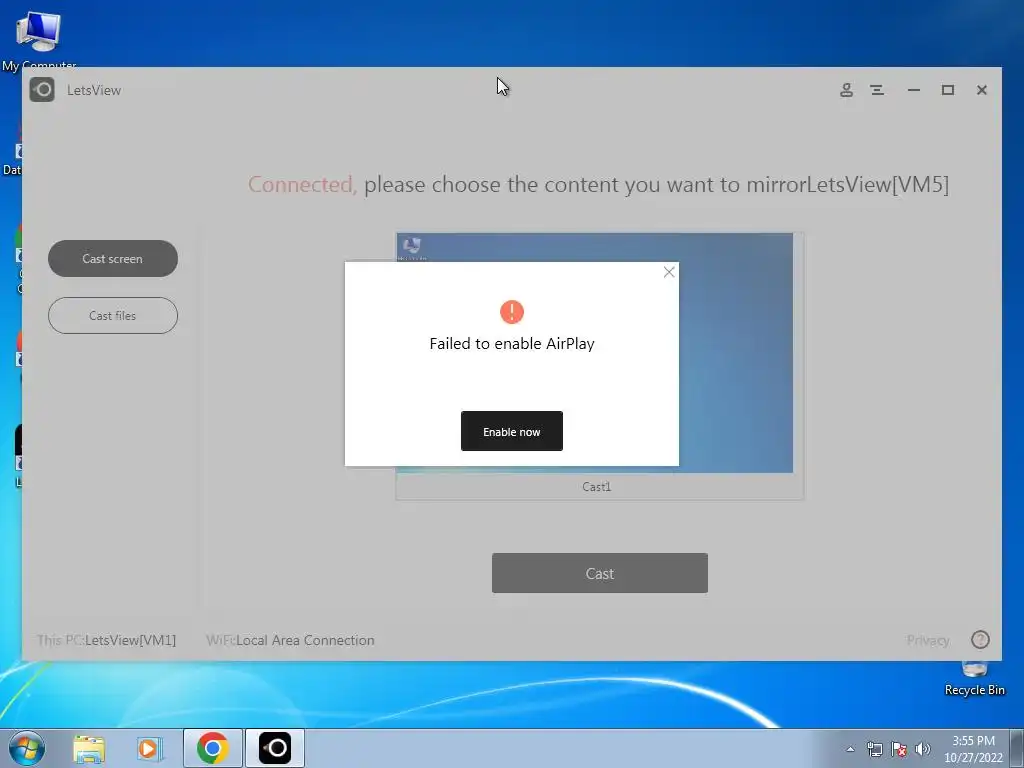The height and width of the screenshot is (768, 1024).
Task: Open the LetsView hamburger menu
Action: pos(877,90)
